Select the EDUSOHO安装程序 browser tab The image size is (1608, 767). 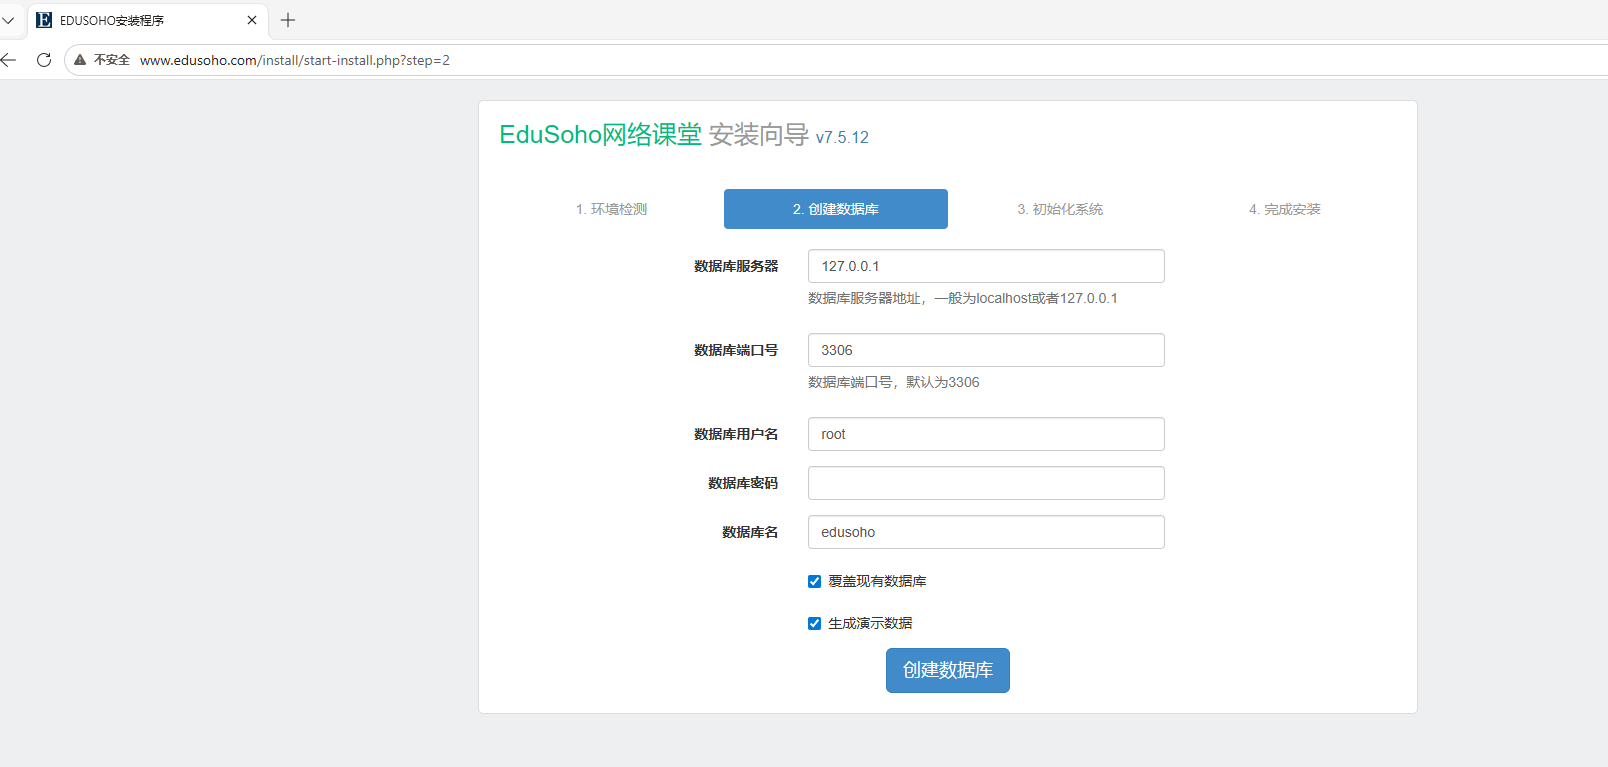[x=148, y=20]
